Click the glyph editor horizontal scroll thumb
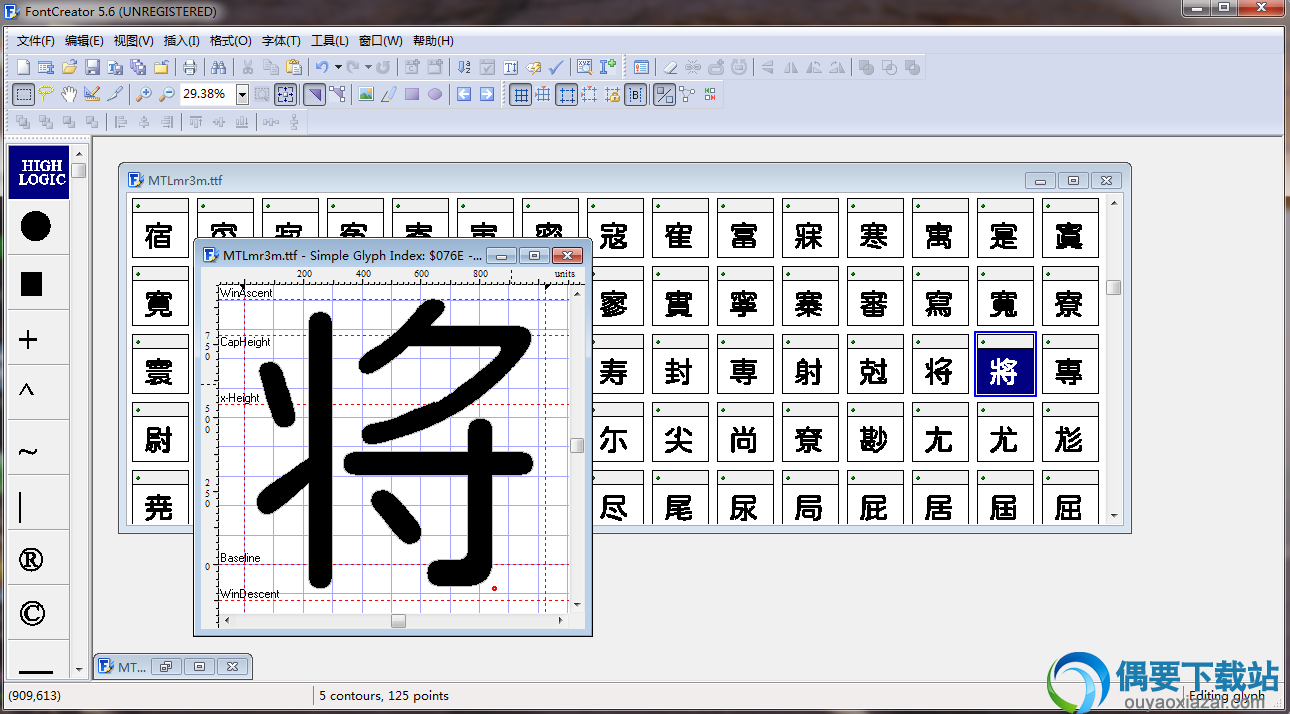Viewport: 1290px width, 714px height. pos(398,621)
